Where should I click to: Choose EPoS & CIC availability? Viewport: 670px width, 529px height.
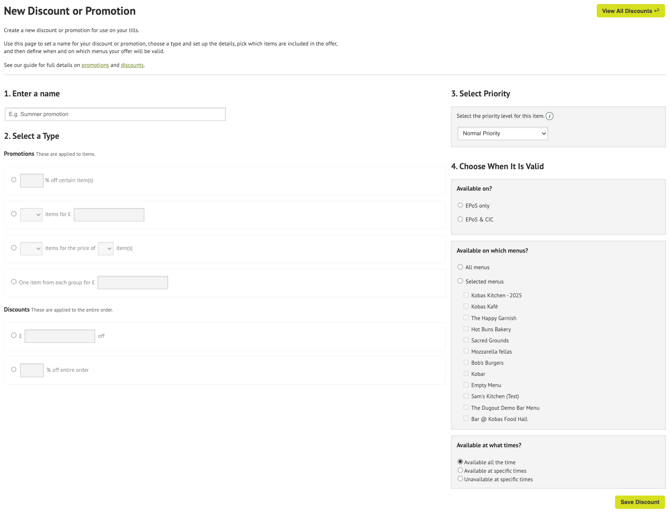[460, 219]
